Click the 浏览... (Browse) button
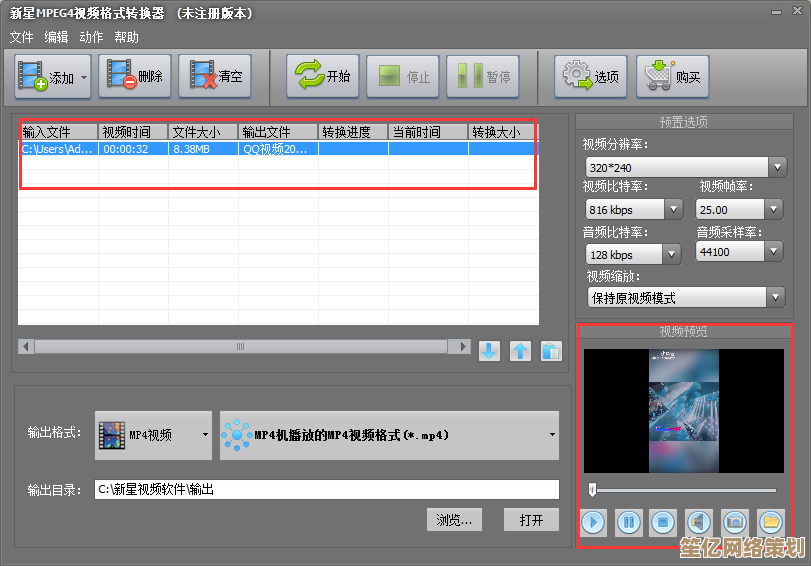This screenshot has width=811, height=566. pos(454,520)
